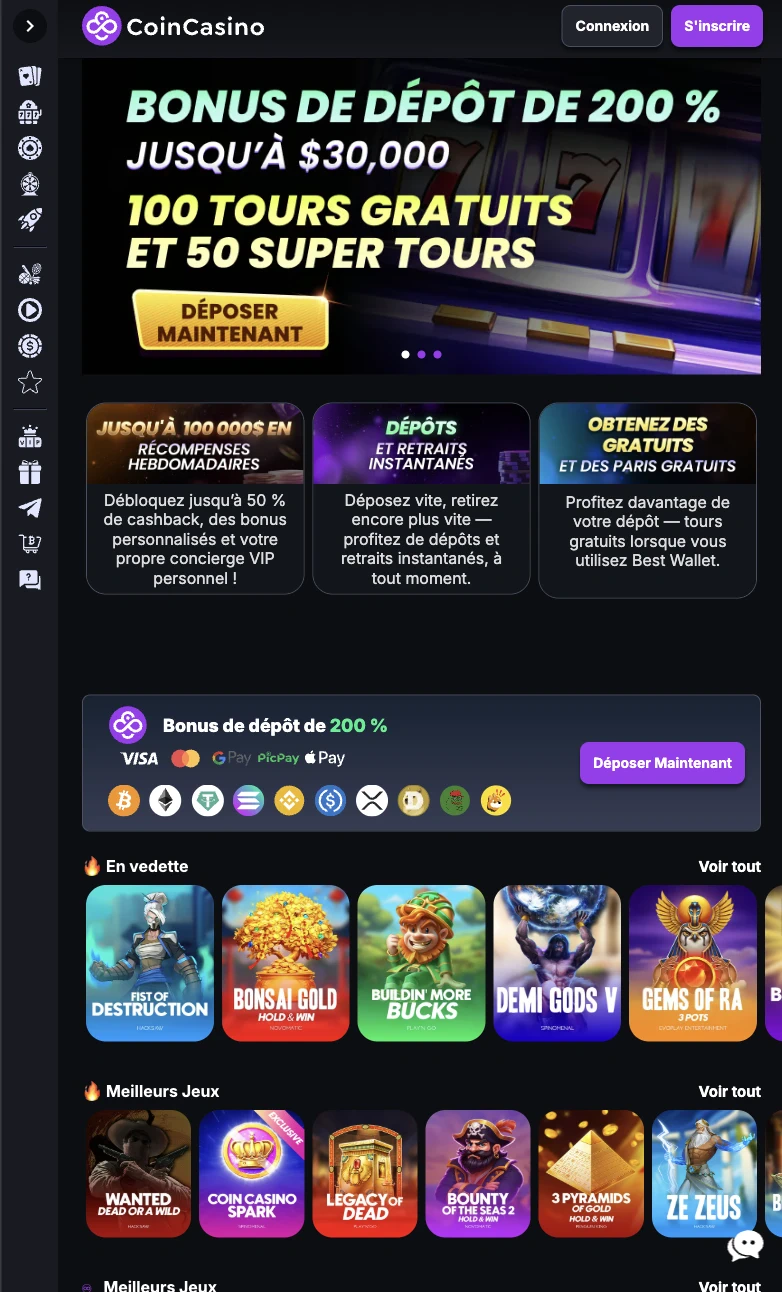Select the second banner carousel dot
The width and height of the screenshot is (782, 1292).
pyautogui.click(x=421, y=354)
